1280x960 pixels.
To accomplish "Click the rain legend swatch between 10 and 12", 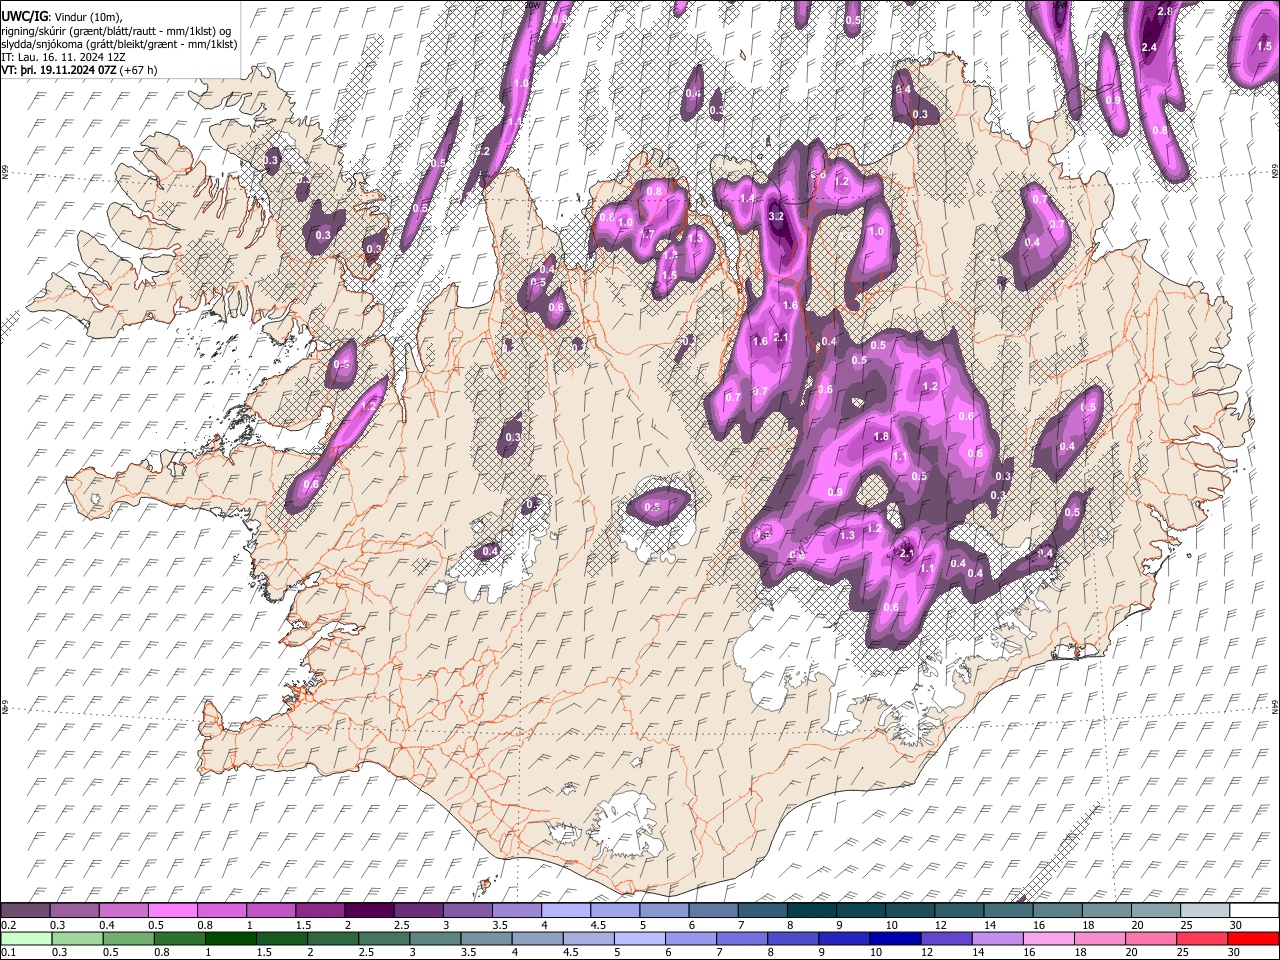I will (x=896, y=938).
